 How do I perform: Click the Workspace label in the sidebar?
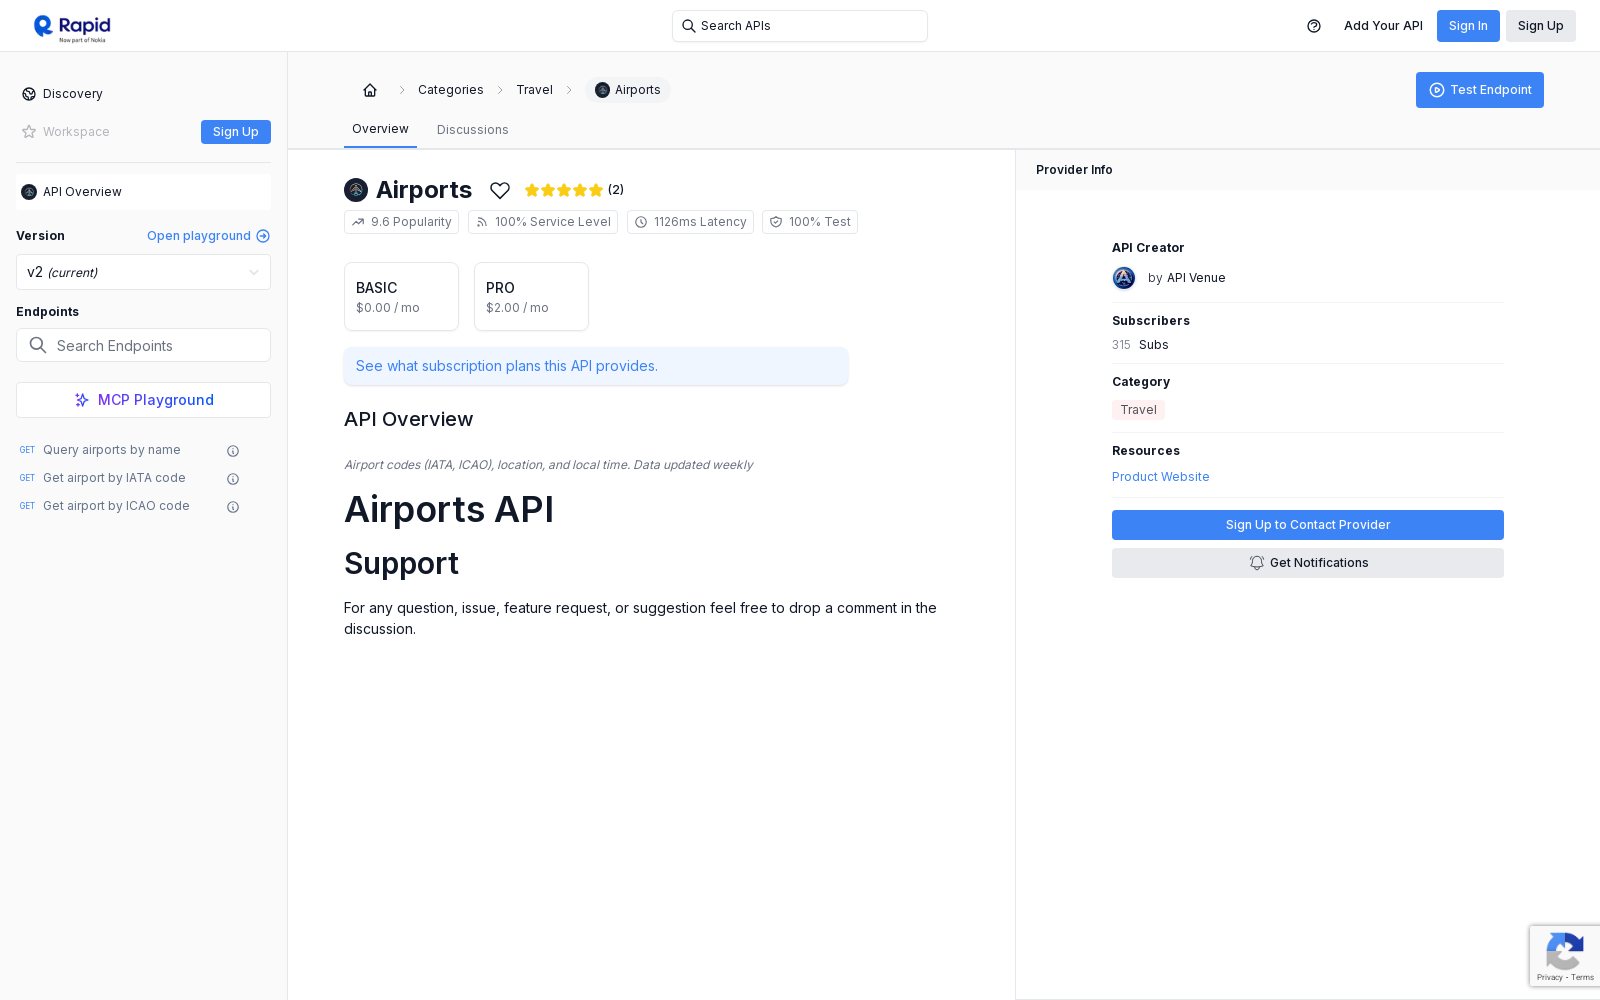76,132
